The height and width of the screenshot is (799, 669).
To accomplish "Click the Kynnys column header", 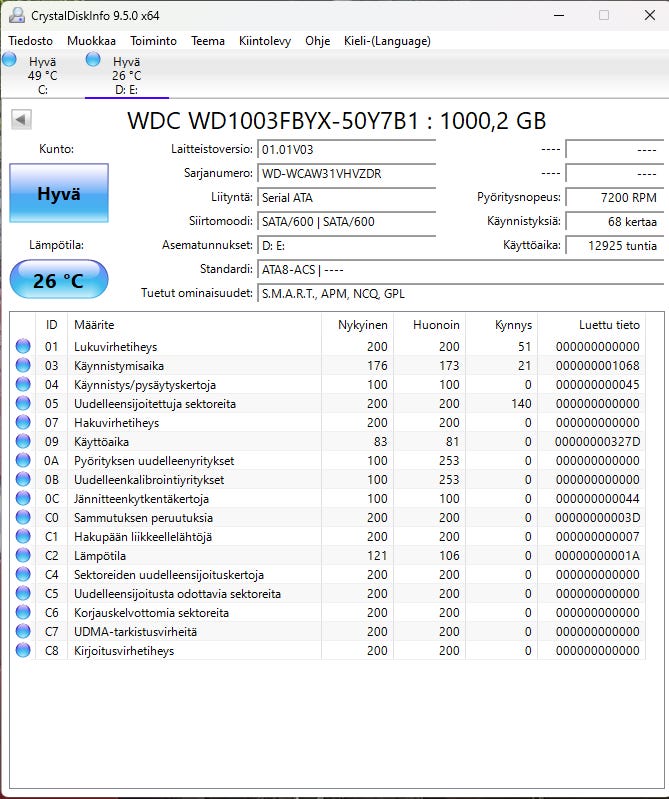I will pyautogui.click(x=501, y=325).
